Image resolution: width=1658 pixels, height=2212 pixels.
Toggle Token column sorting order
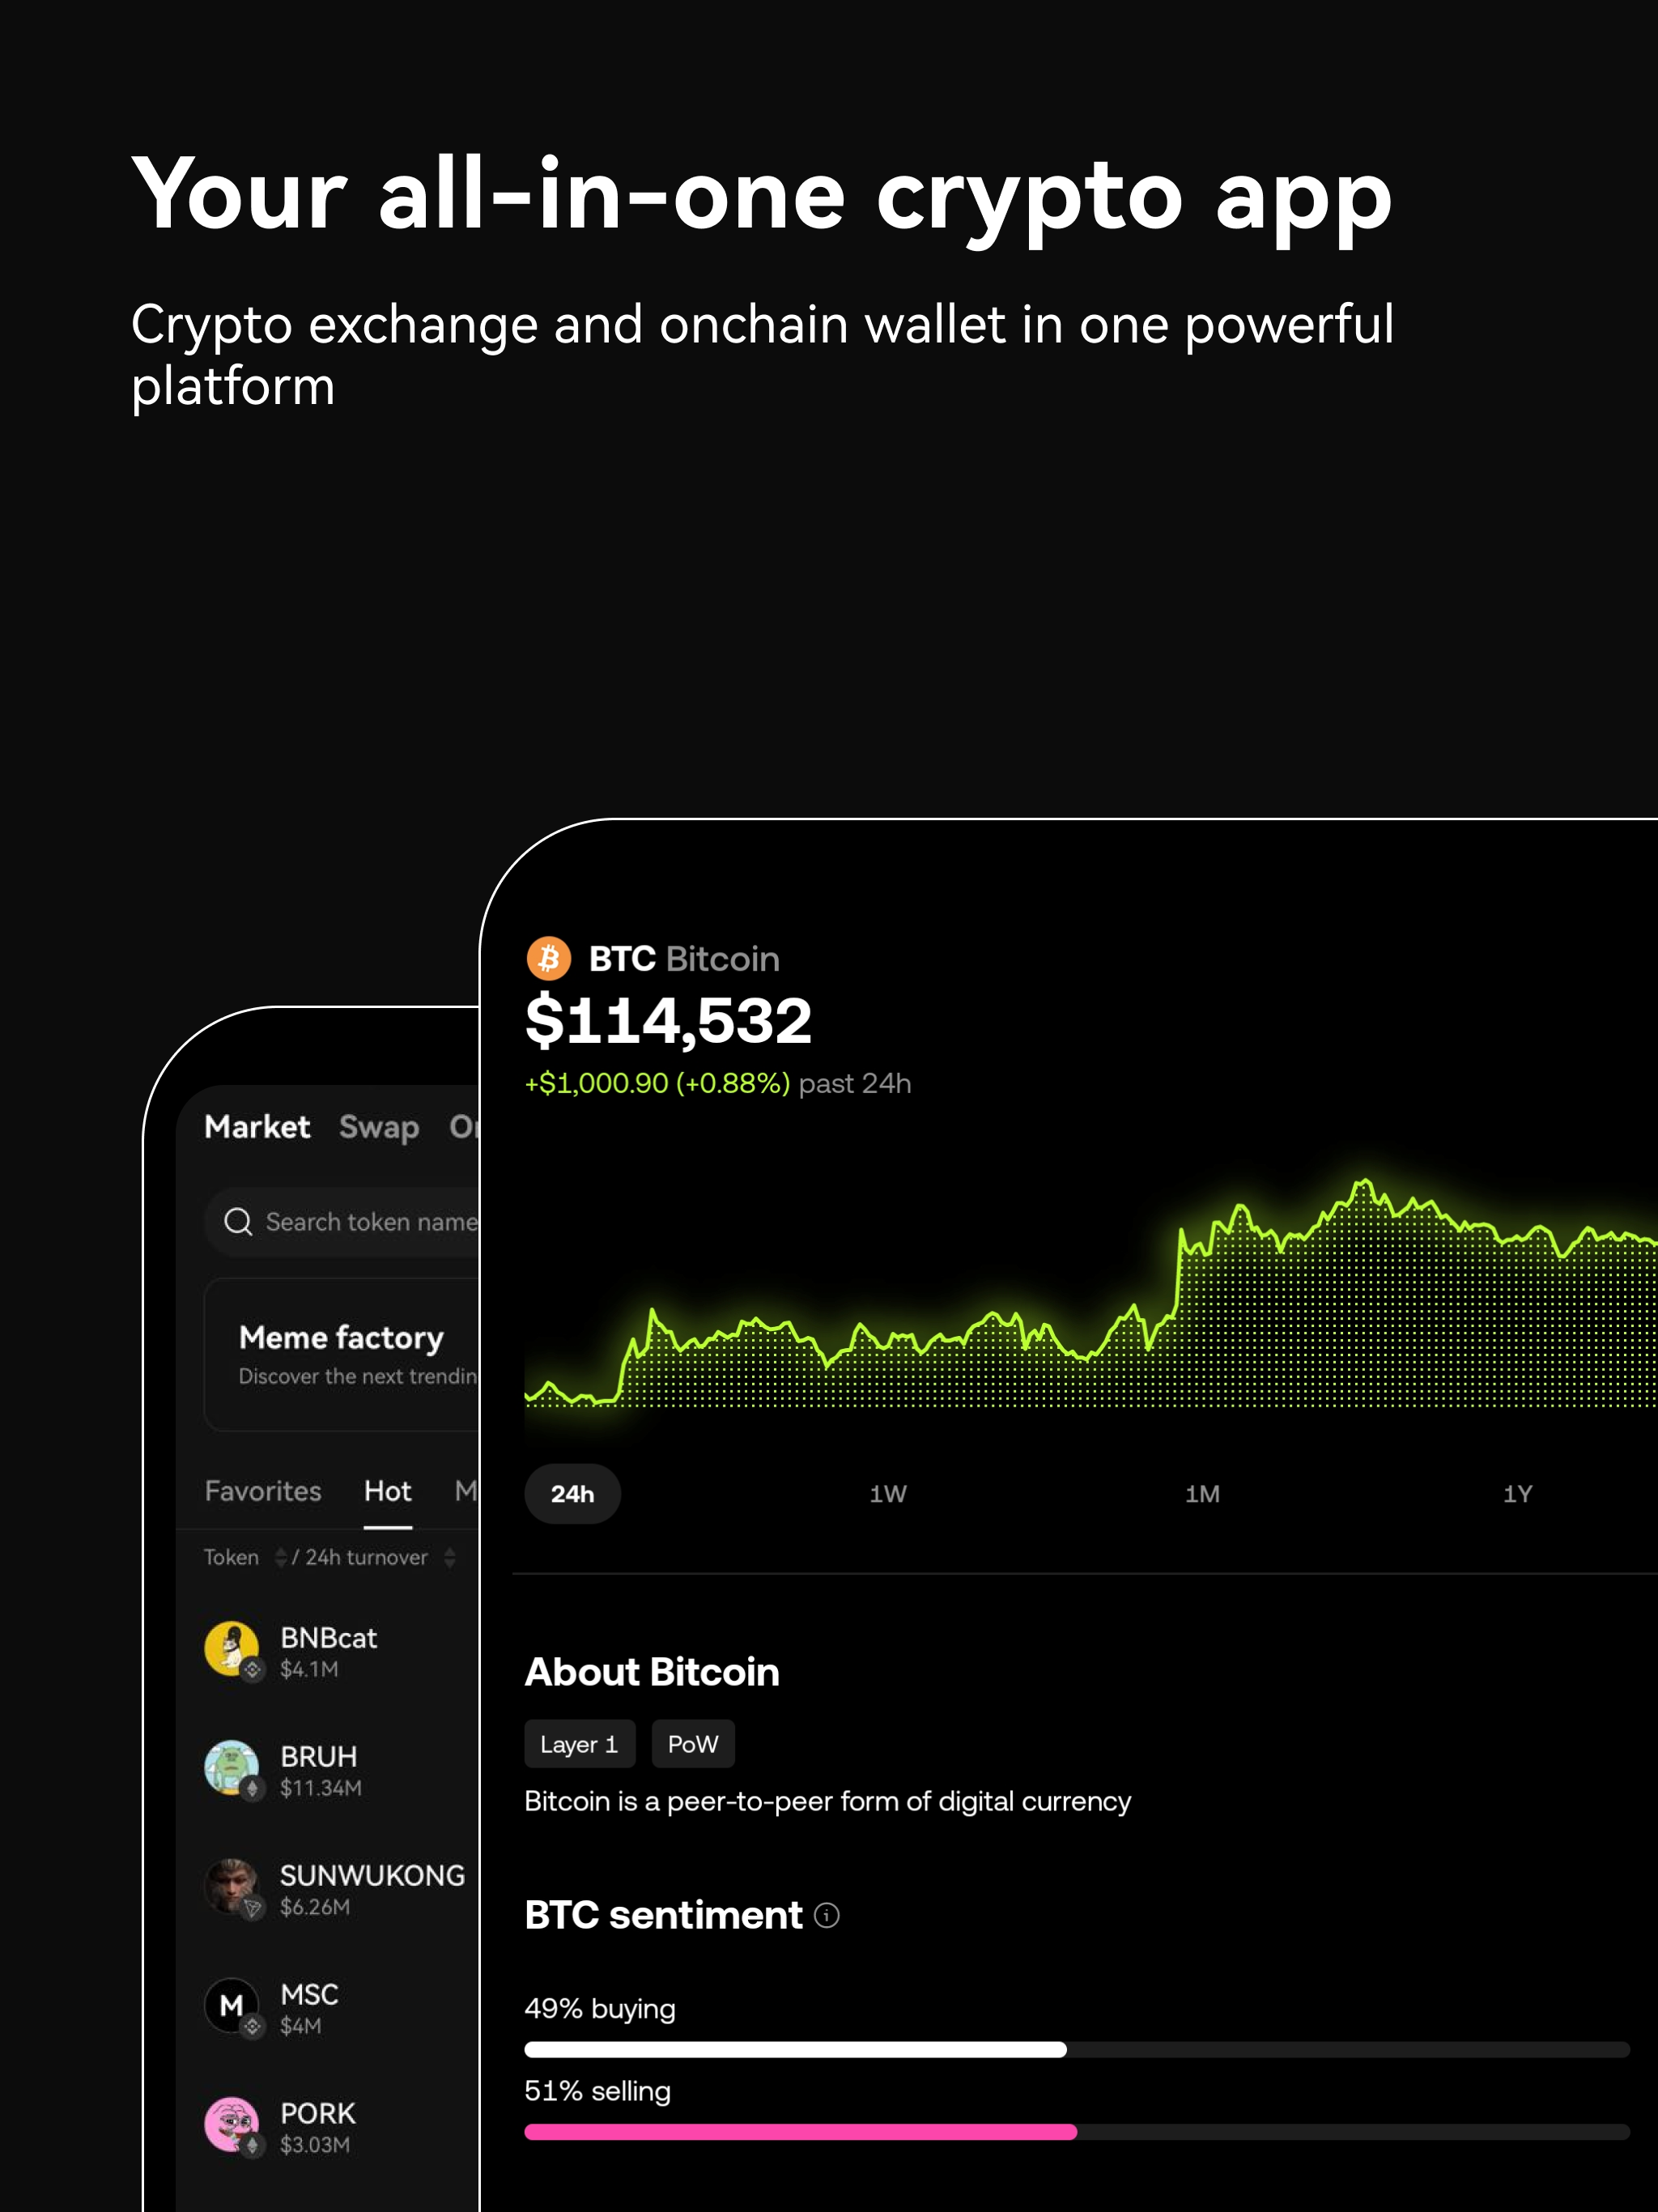[x=280, y=1557]
